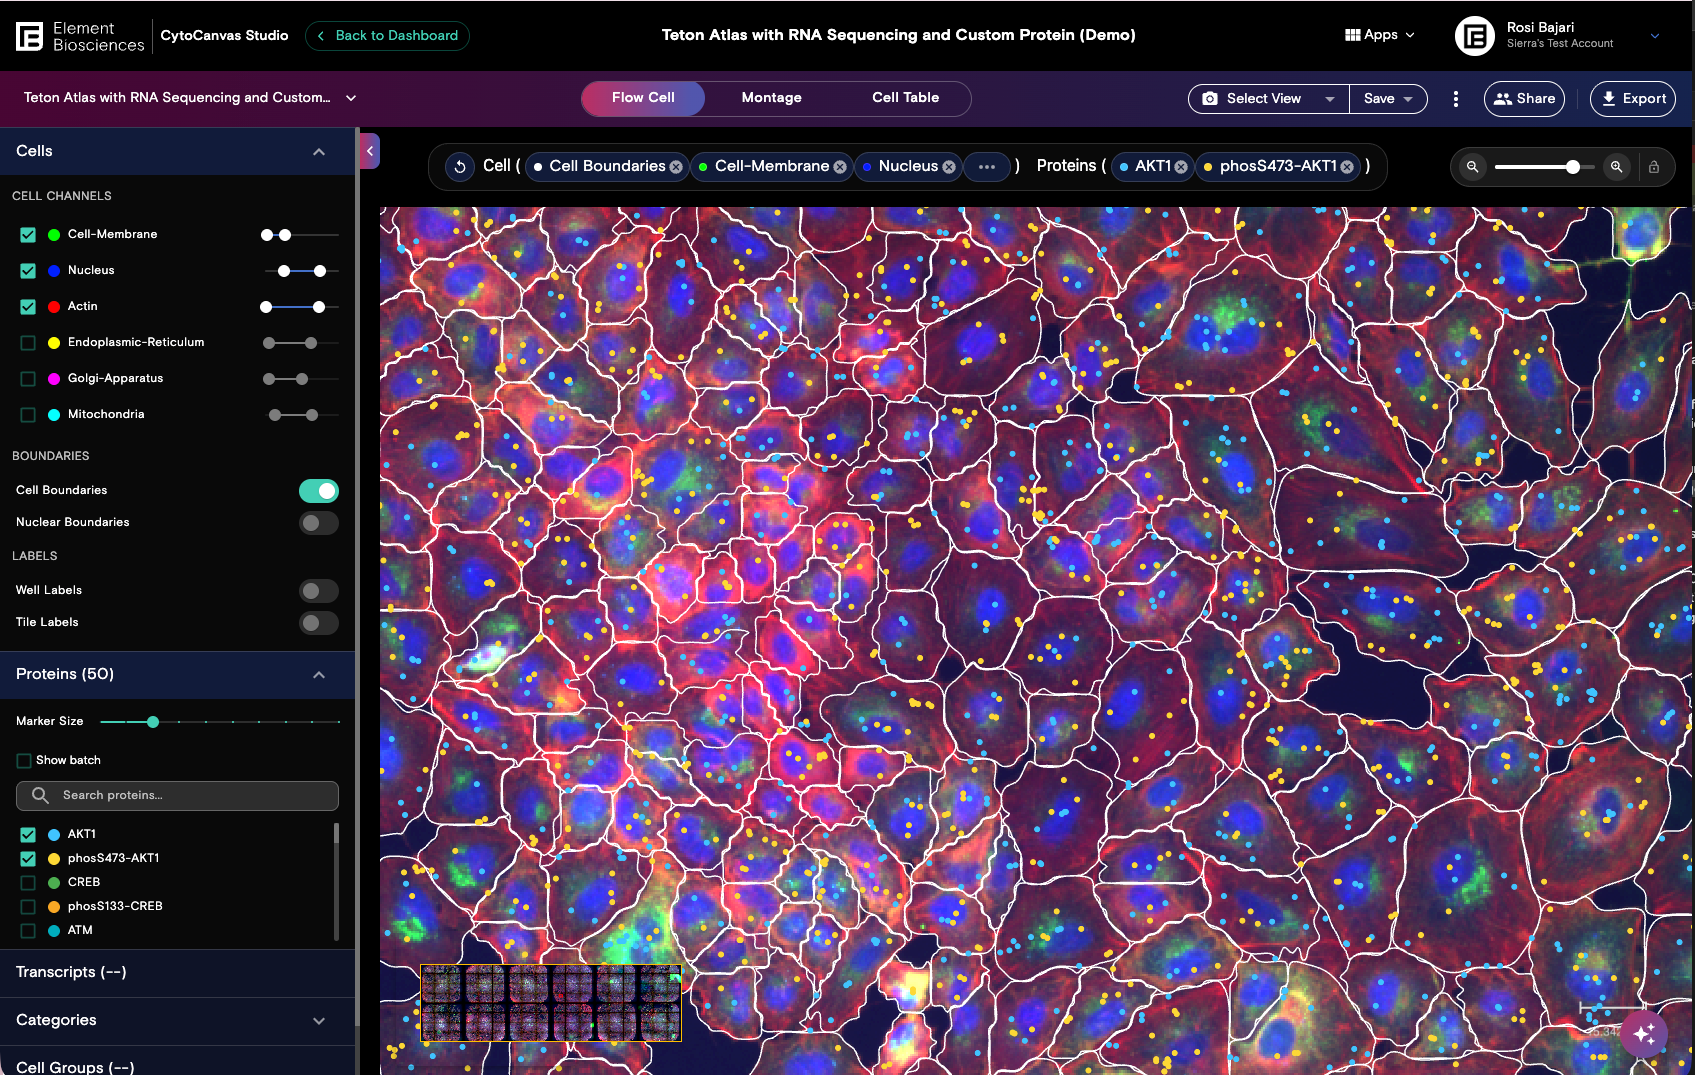Open the Transcripts (--) section

[177, 973]
